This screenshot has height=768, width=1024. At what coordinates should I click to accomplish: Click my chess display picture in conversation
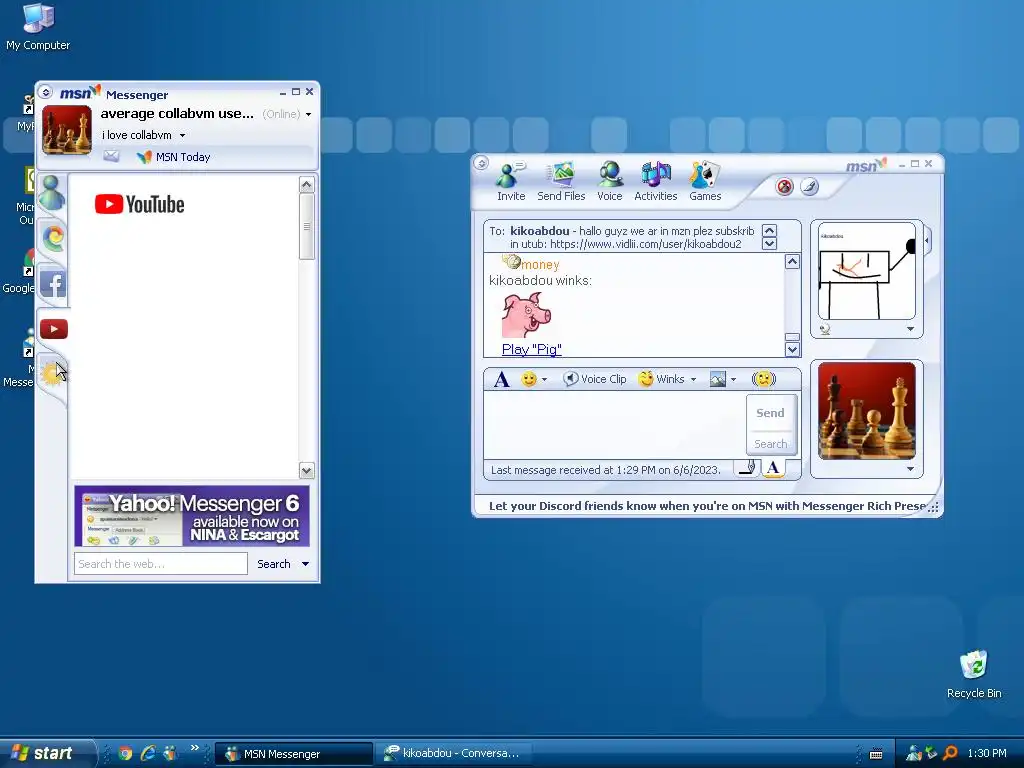tap(867, 411)
